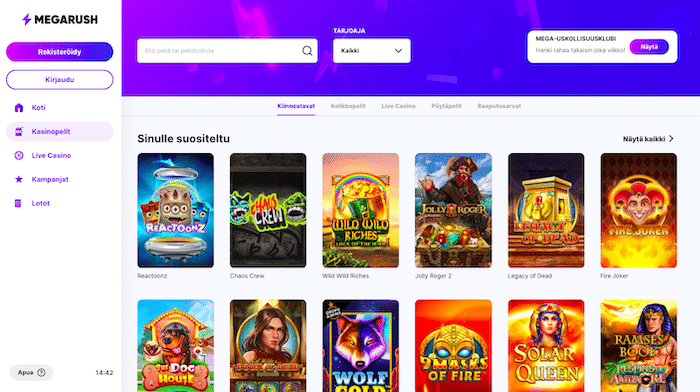Click the Apua help question mark icon

pyautogui.click(x=42, y=372)
